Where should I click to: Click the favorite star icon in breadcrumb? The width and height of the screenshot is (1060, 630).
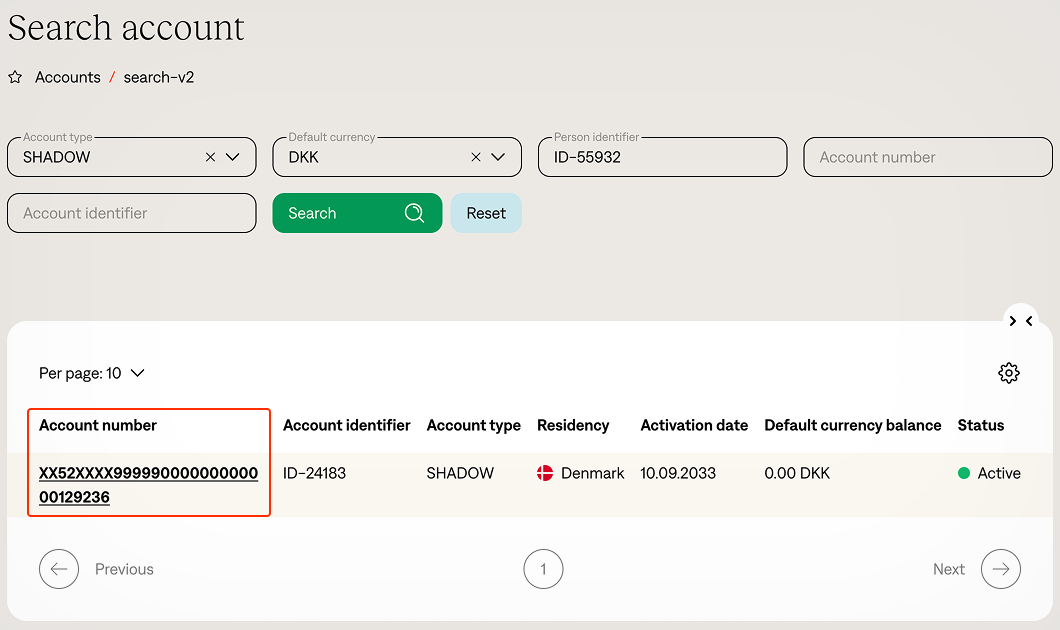click(x=15, y=77)
